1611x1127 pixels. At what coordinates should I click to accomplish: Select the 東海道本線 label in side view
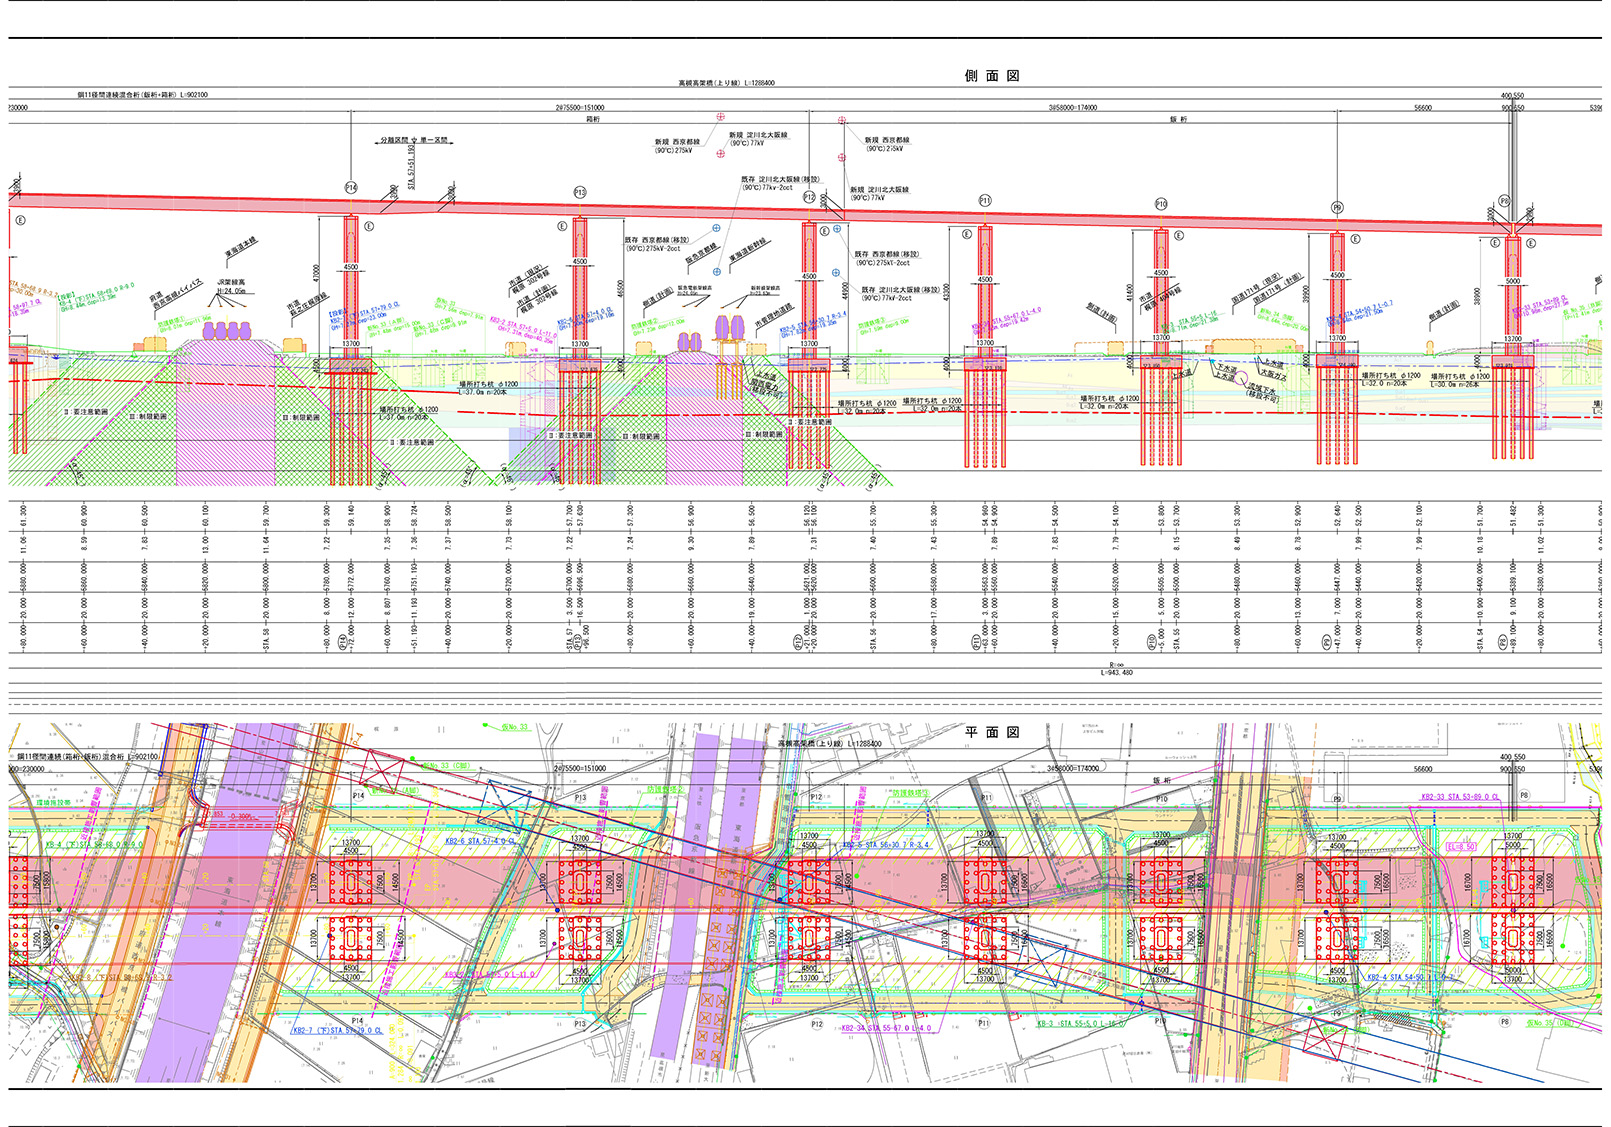point(240,248)
